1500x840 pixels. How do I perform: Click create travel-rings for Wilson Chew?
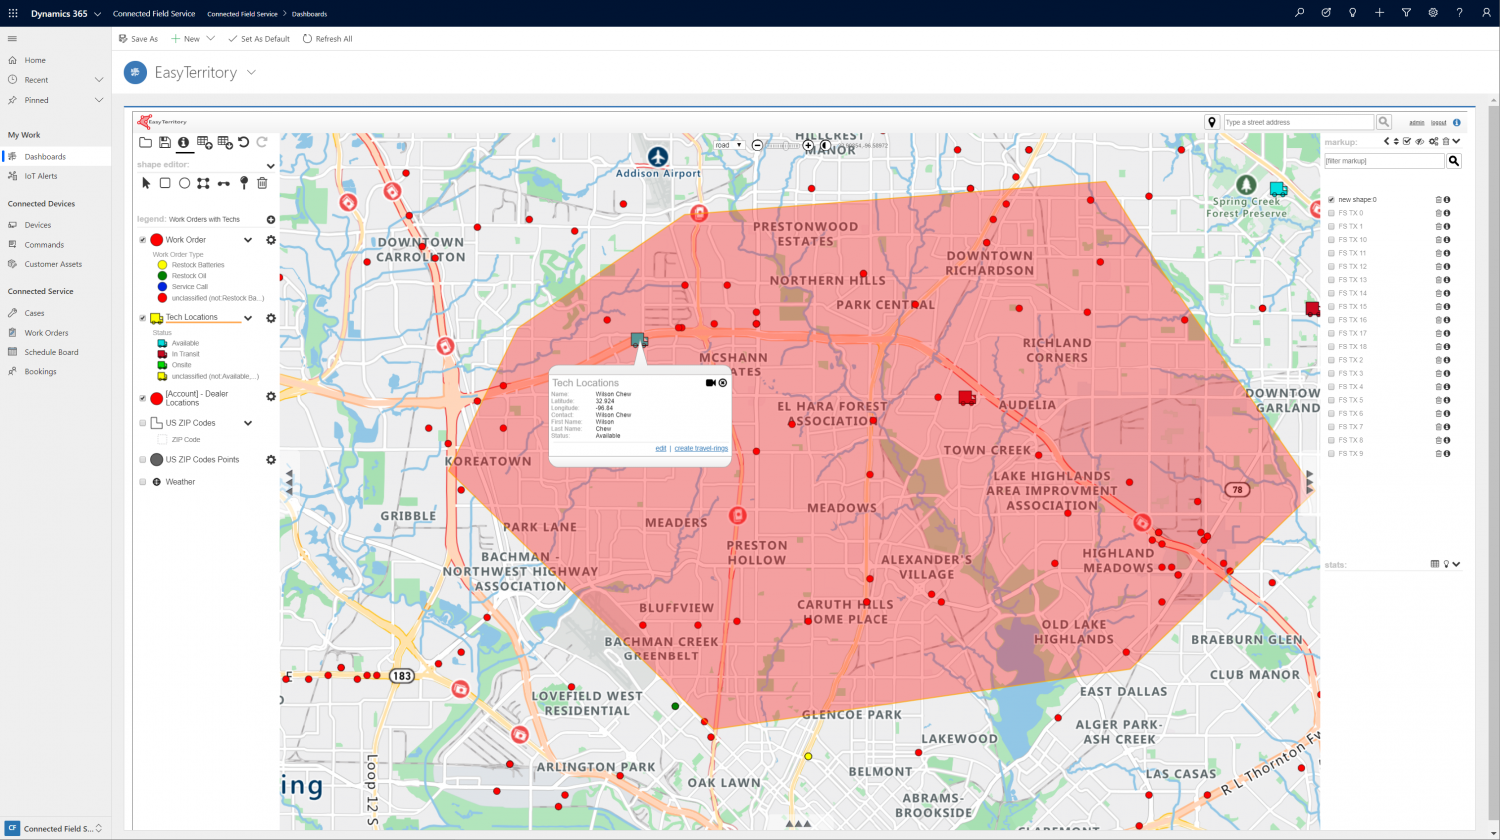701,448
